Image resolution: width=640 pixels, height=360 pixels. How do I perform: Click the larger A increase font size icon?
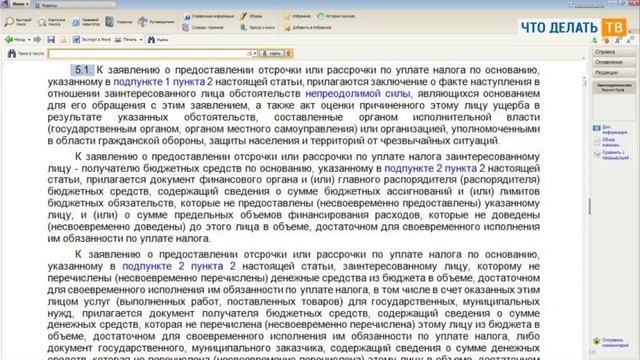[x=618, y=40]
